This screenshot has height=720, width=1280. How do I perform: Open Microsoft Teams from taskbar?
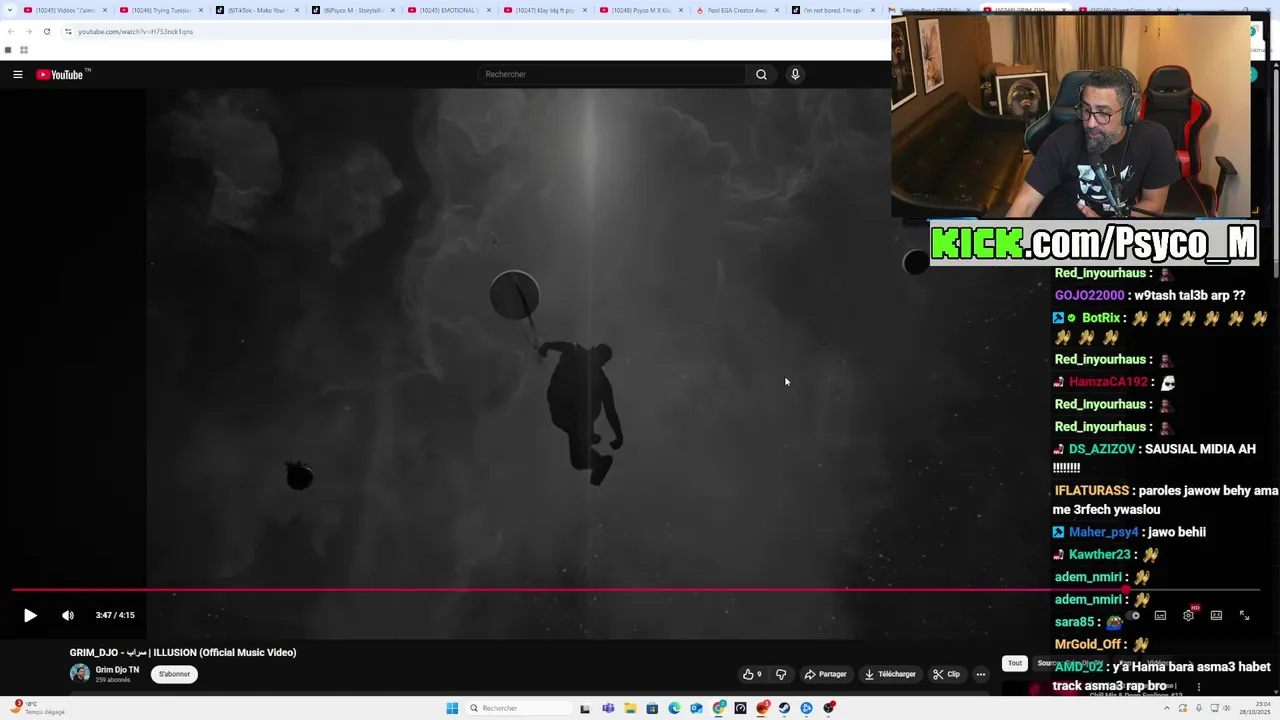point(608,708)
